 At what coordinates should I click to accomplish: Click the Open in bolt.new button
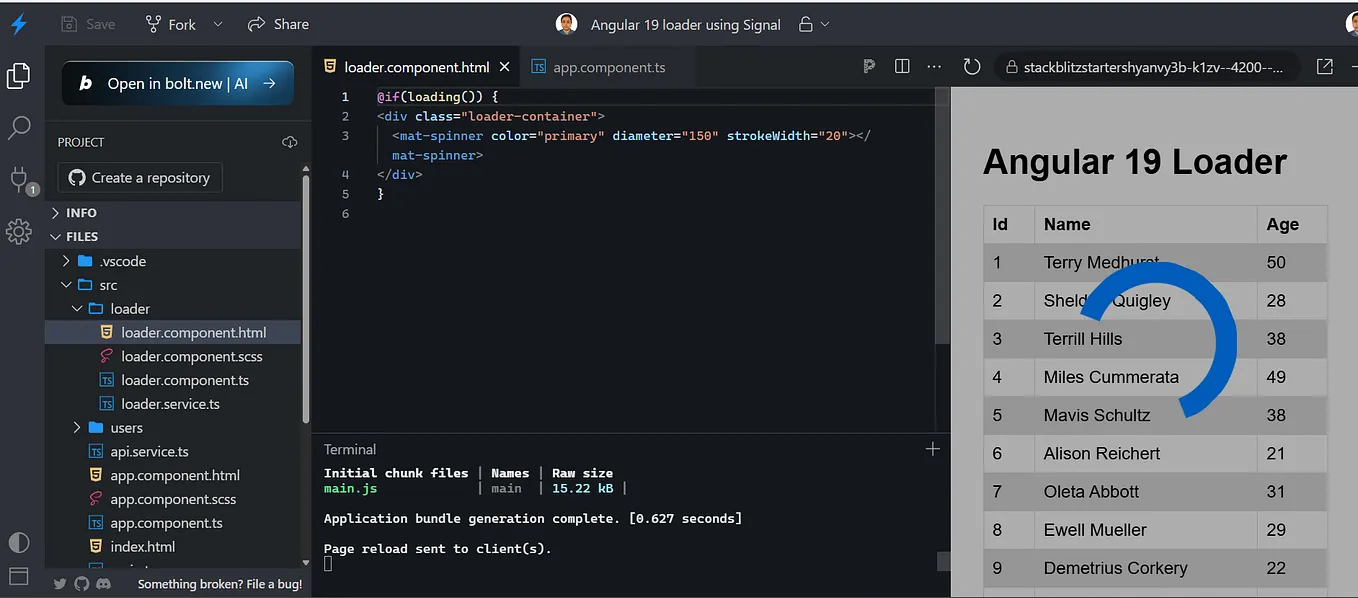pos(177,84)
